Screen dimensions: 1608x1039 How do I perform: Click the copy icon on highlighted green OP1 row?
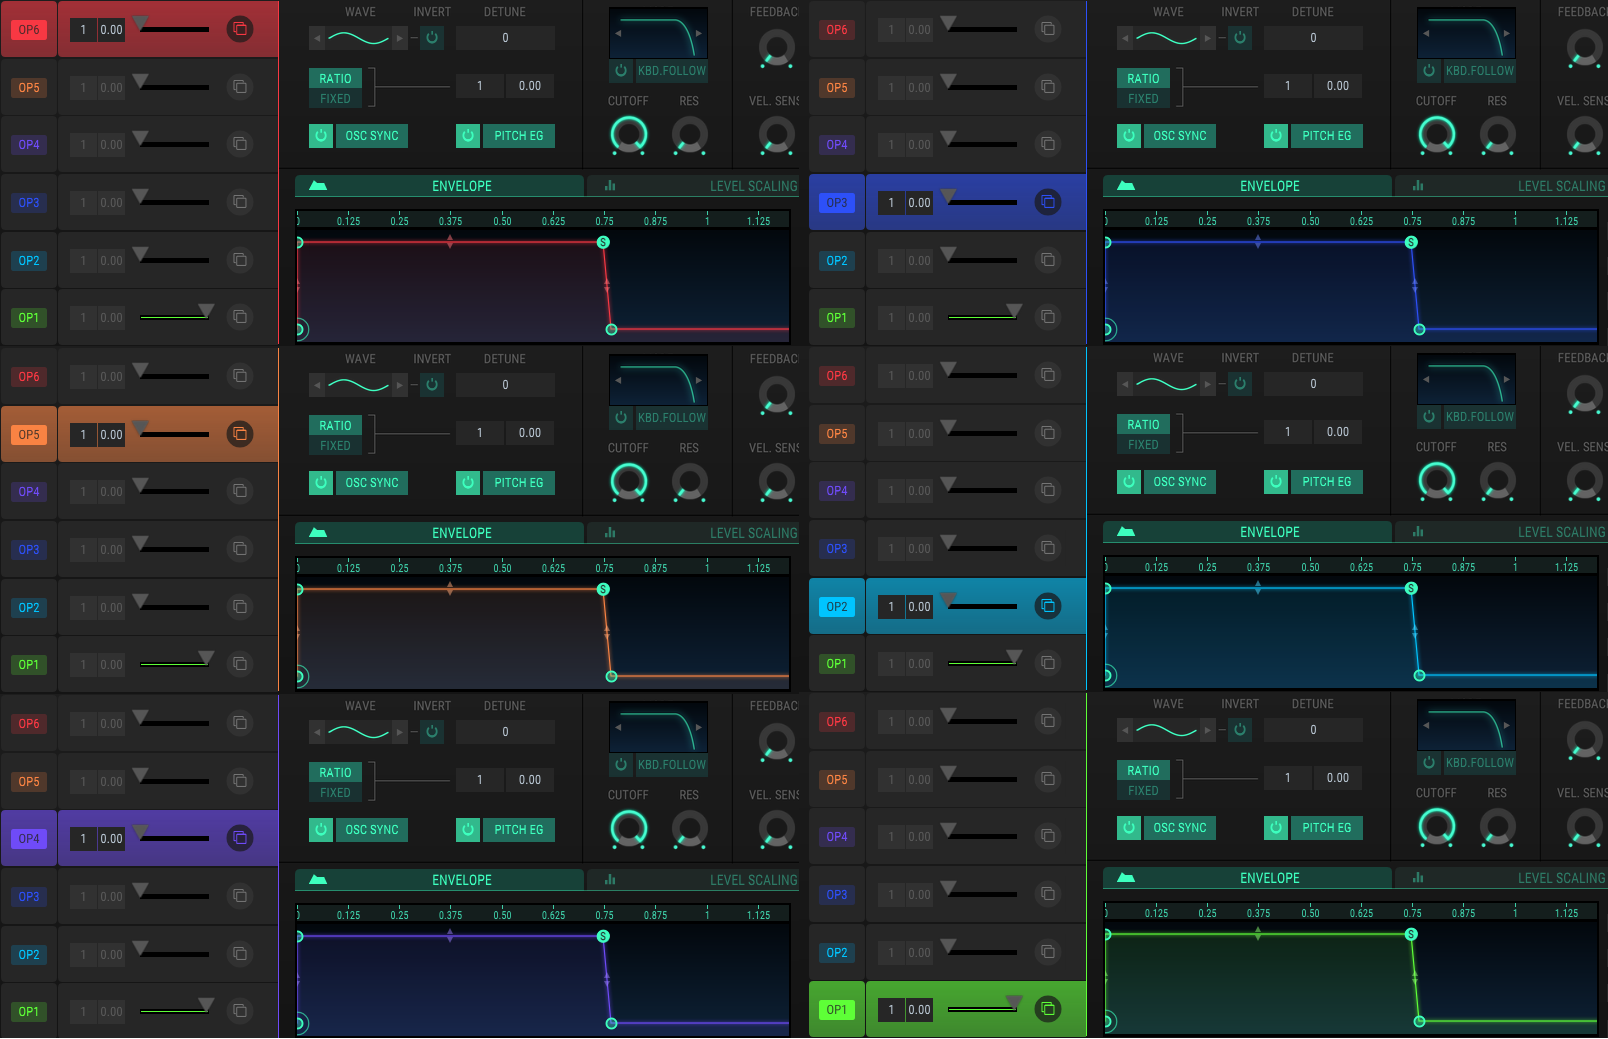click(x=1048, y=1009)
